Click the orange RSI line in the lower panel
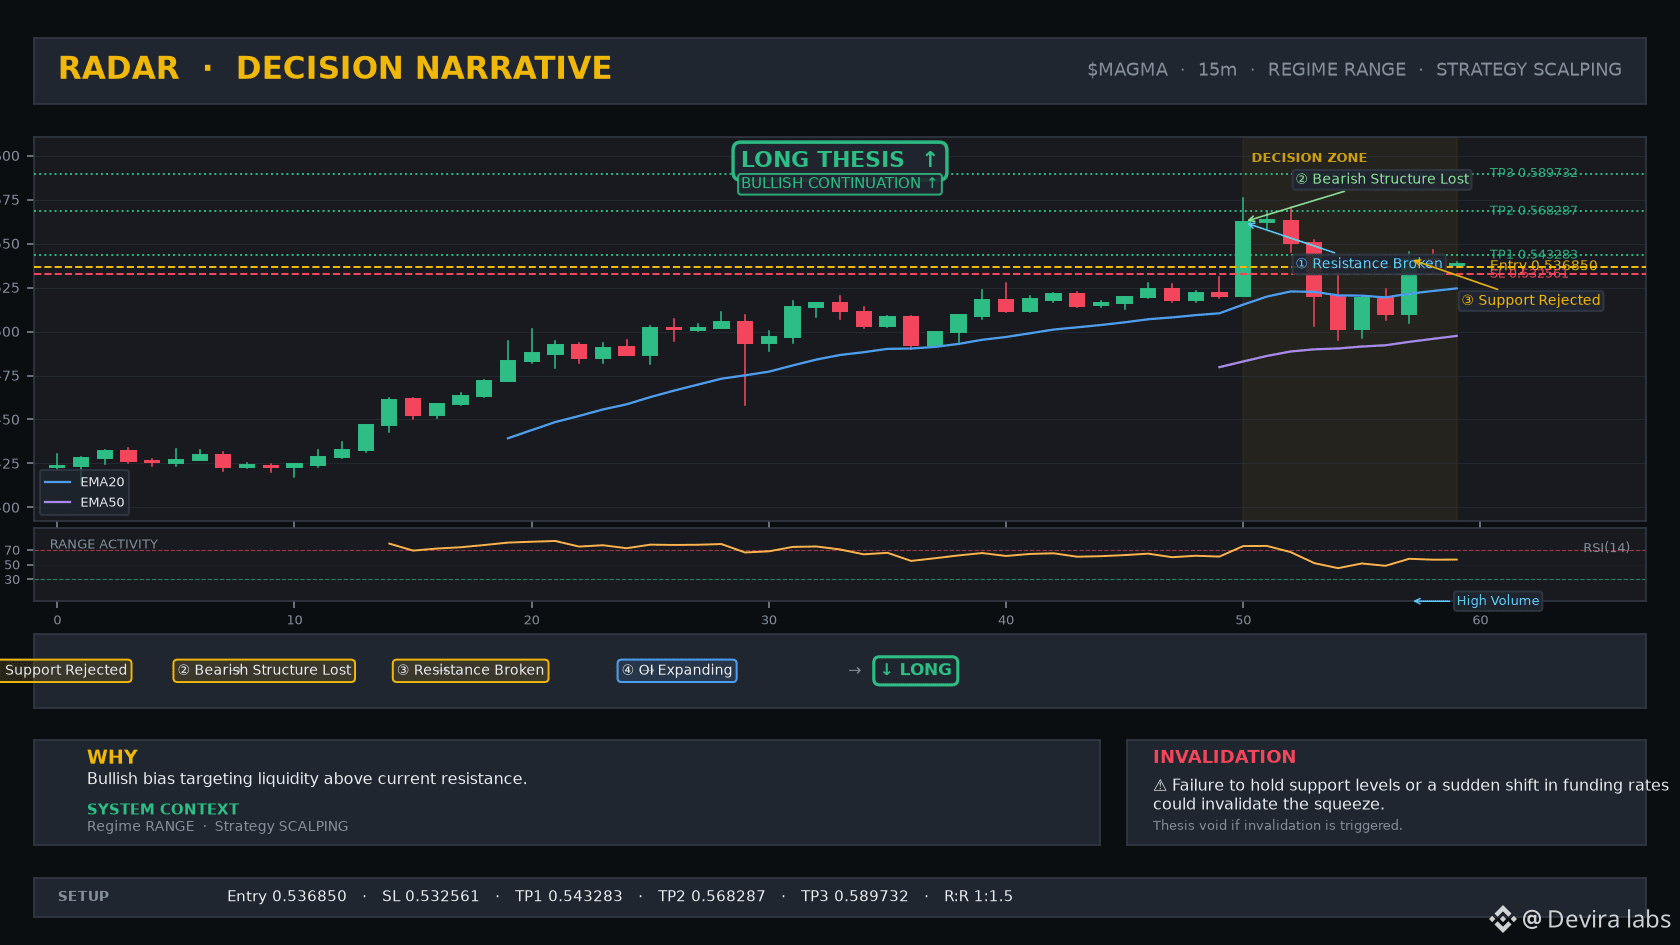Viewport: 1680px width, 945px height. pyautogui.click(x=922, y=555)
